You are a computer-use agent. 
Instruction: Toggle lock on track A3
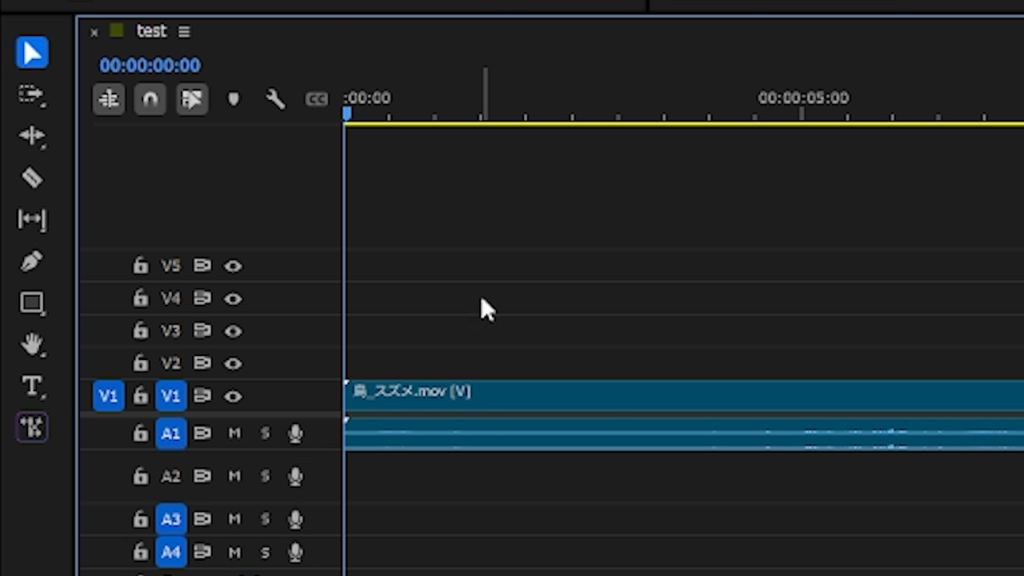(x=140, y=519)
